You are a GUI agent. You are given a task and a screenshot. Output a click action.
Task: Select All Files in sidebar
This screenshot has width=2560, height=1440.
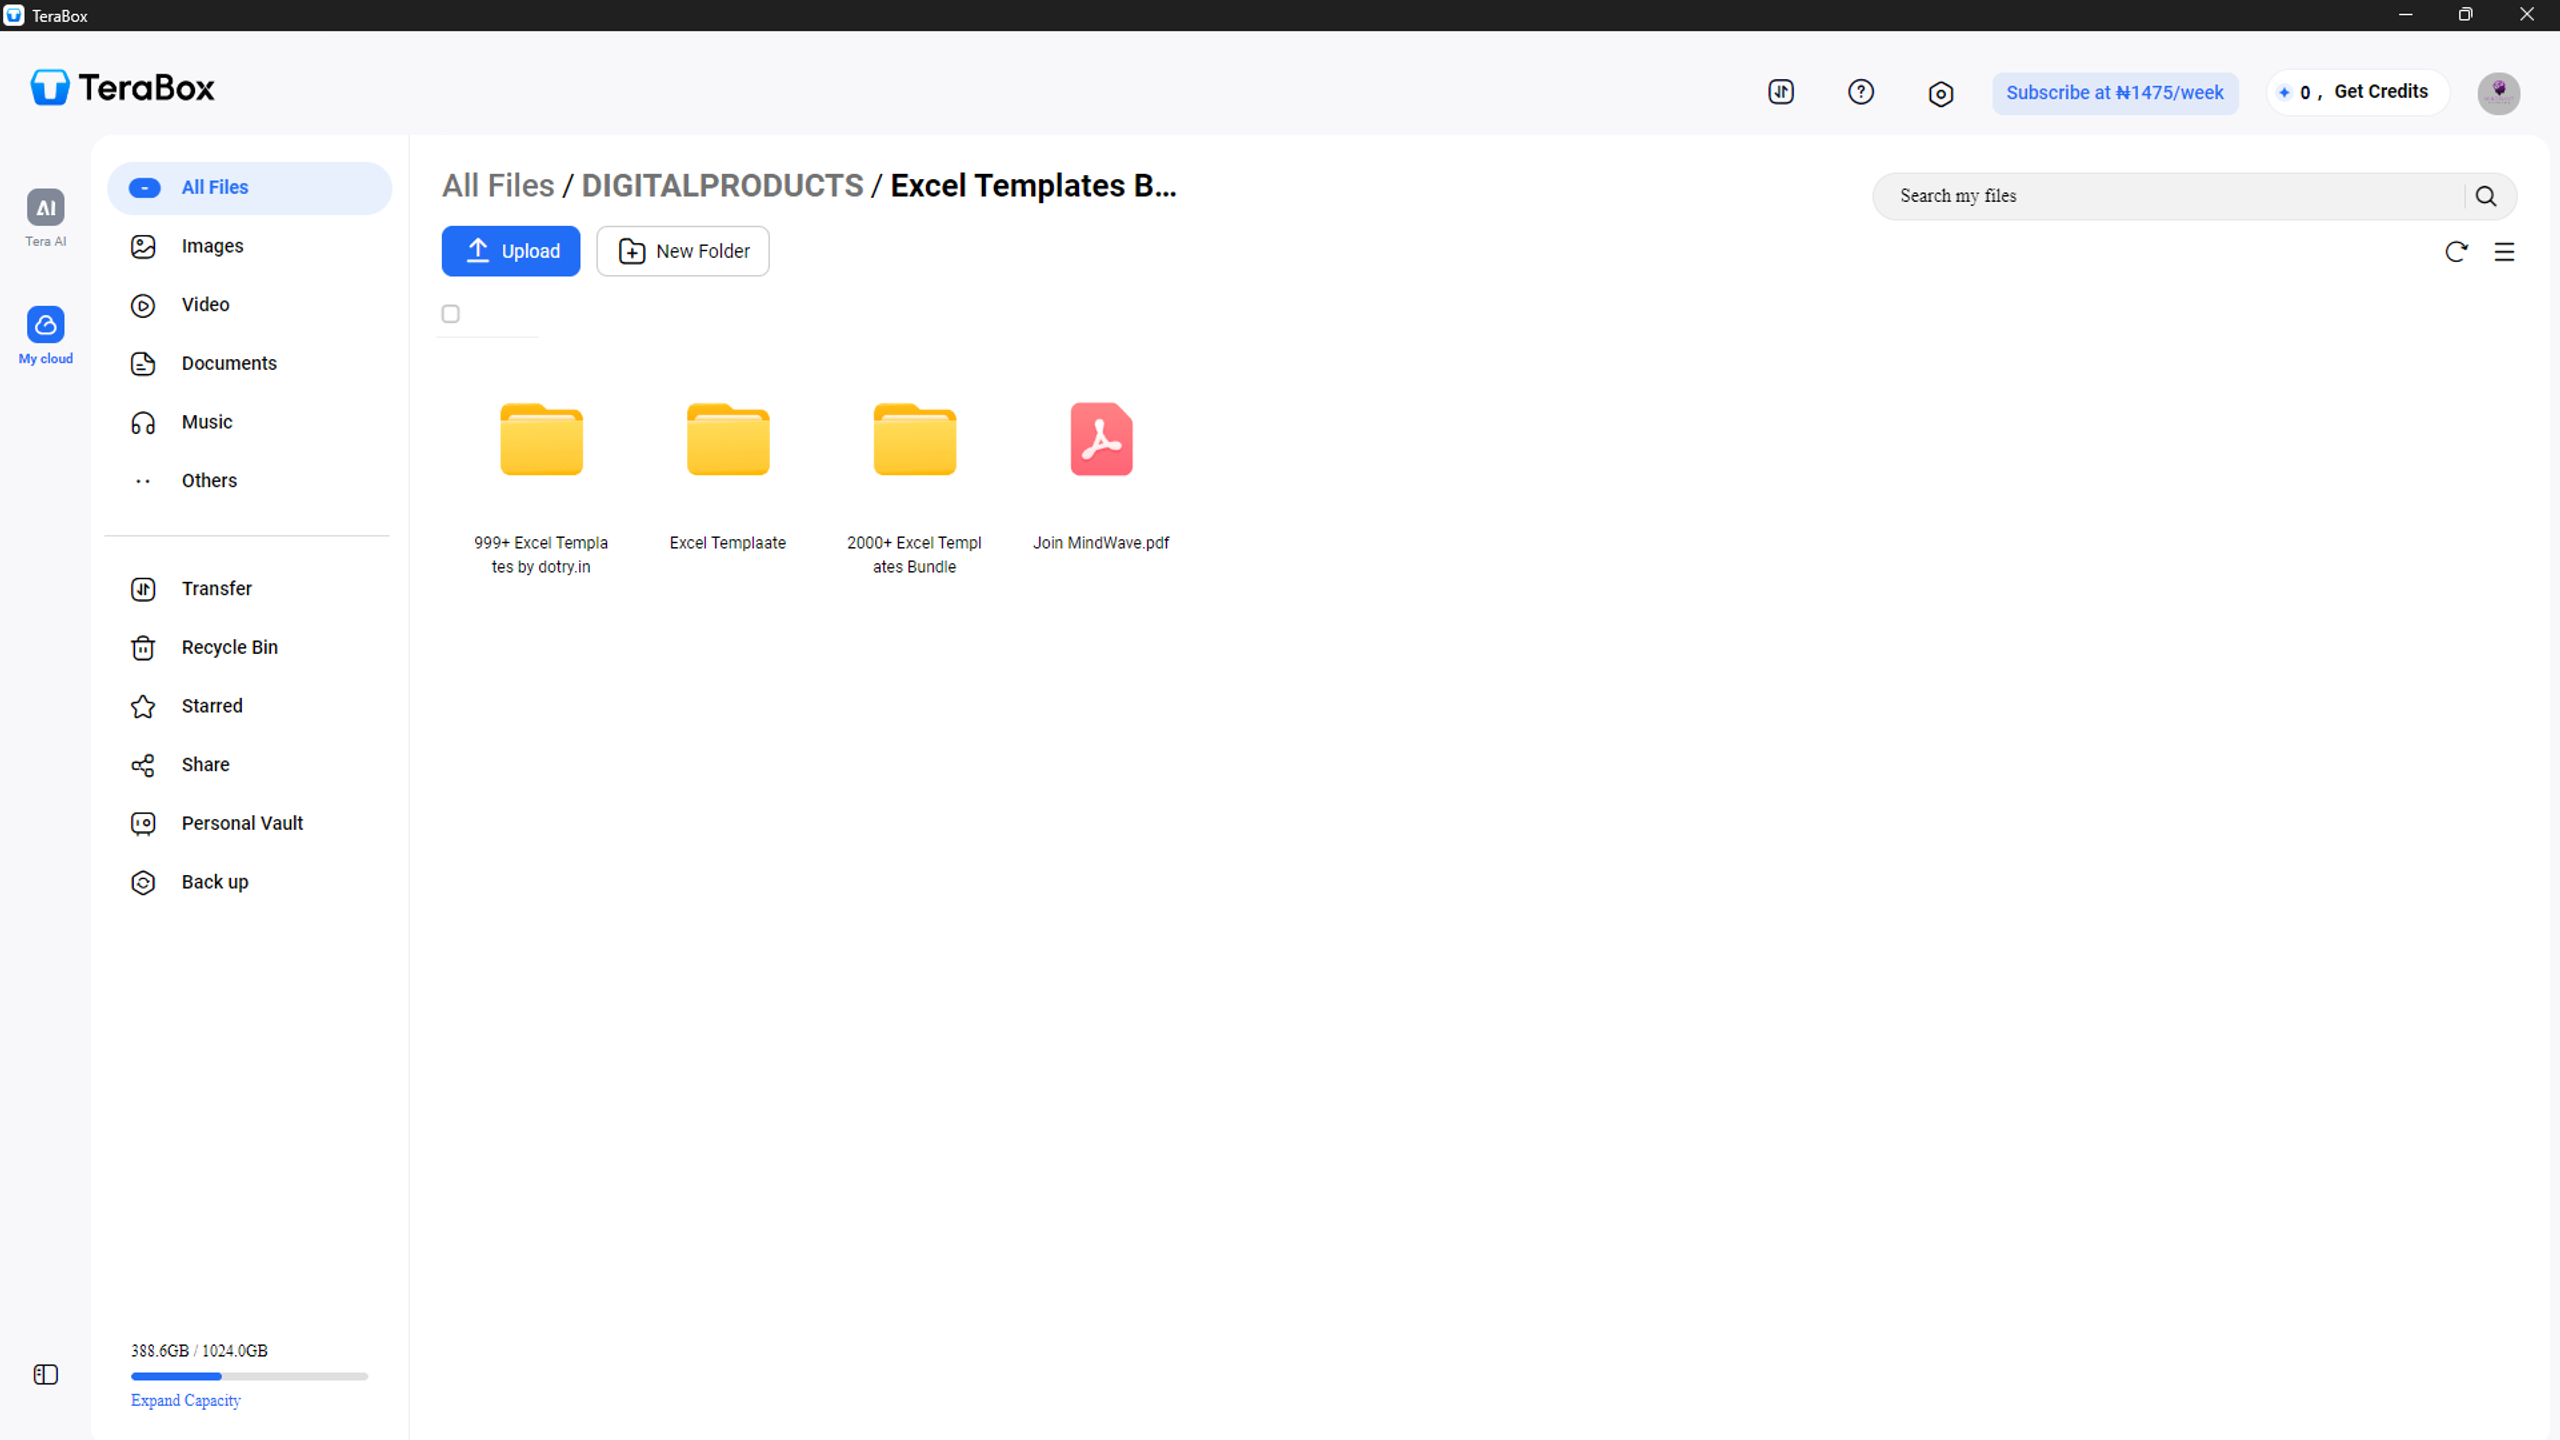click(x=249, y=188)
